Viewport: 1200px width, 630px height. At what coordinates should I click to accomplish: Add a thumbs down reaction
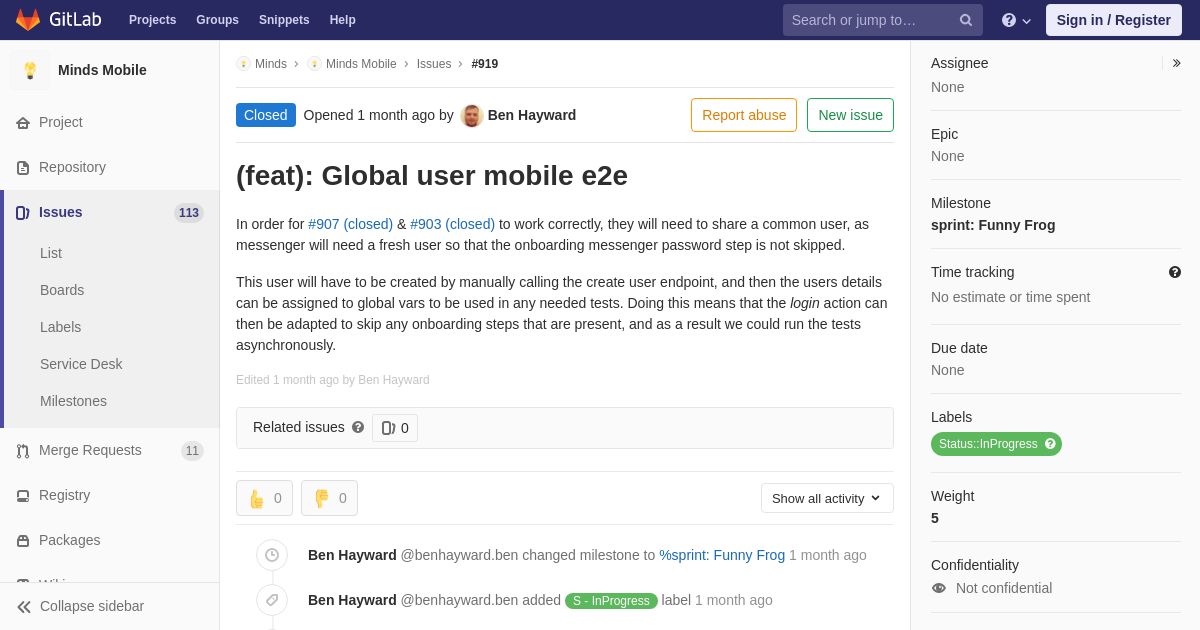click(x=329, y=498)
